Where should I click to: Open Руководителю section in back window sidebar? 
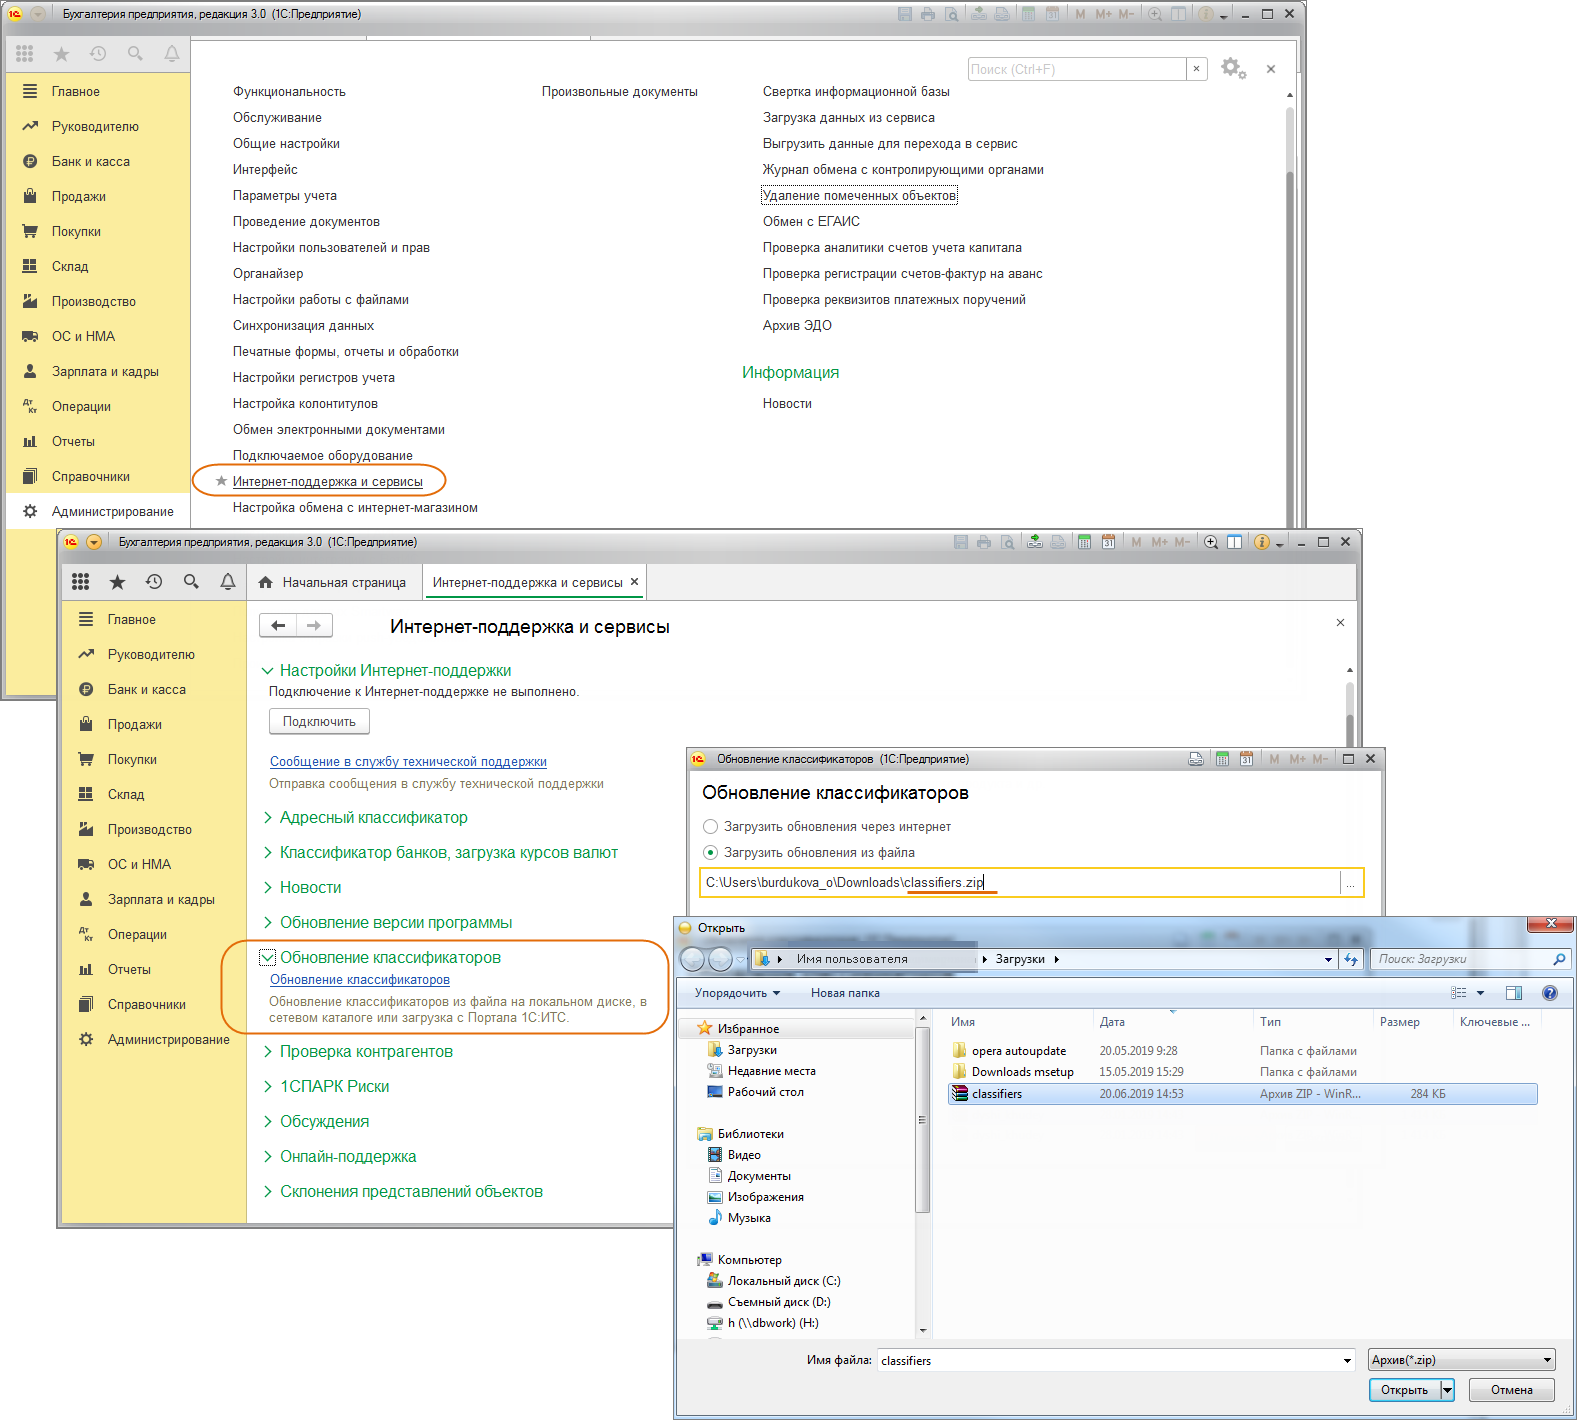click(95, 127)
